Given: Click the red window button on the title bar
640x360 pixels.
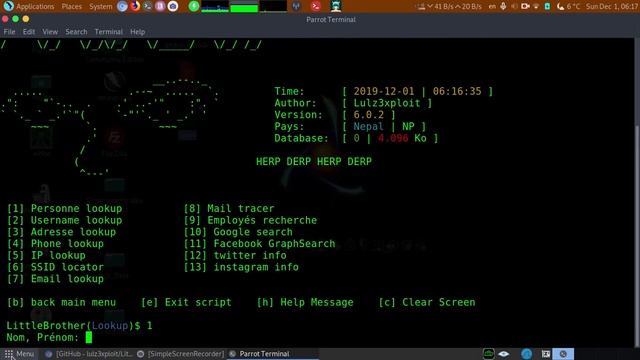Looking at the screenshot, I should 5,19.
